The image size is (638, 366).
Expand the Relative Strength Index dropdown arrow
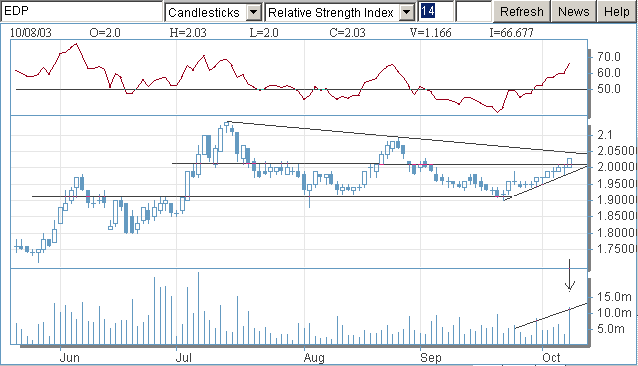[x=406, y=12]
